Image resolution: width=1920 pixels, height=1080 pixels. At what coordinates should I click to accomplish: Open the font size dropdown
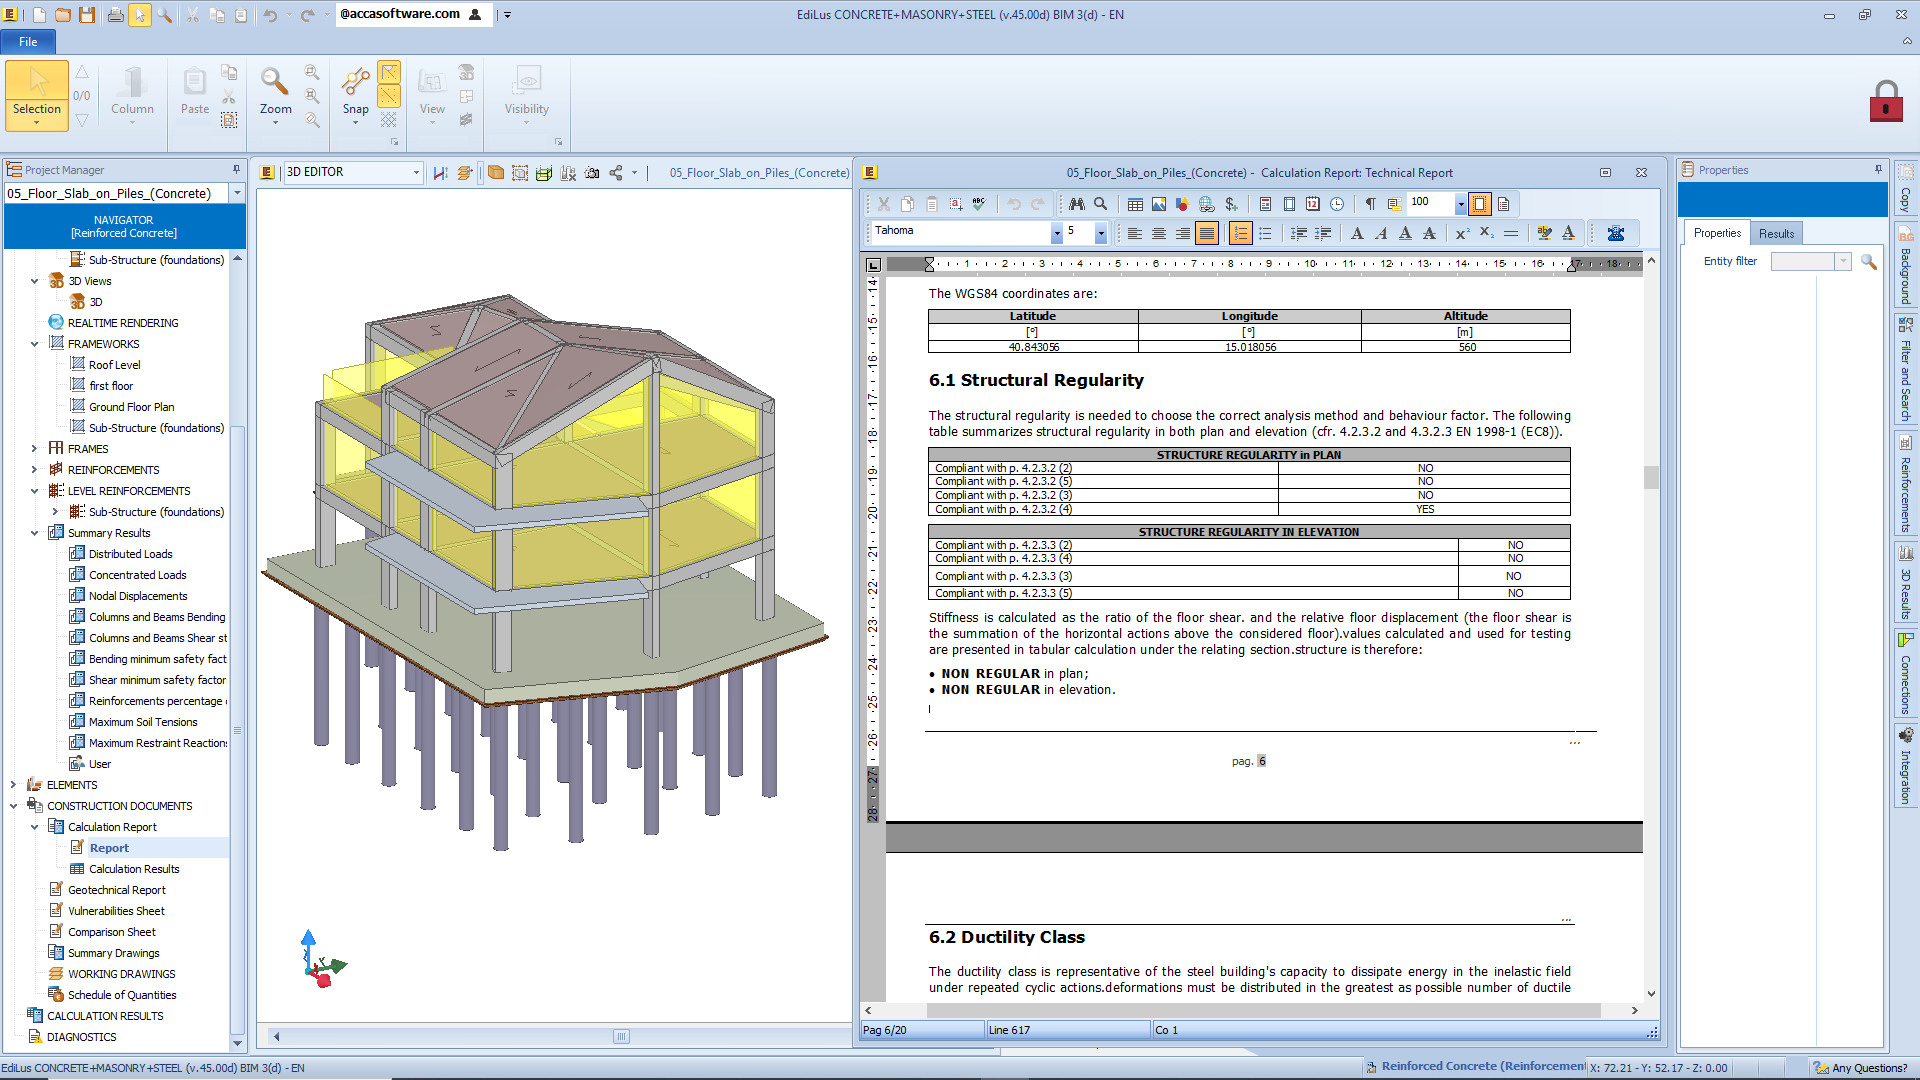(1100, 233)
